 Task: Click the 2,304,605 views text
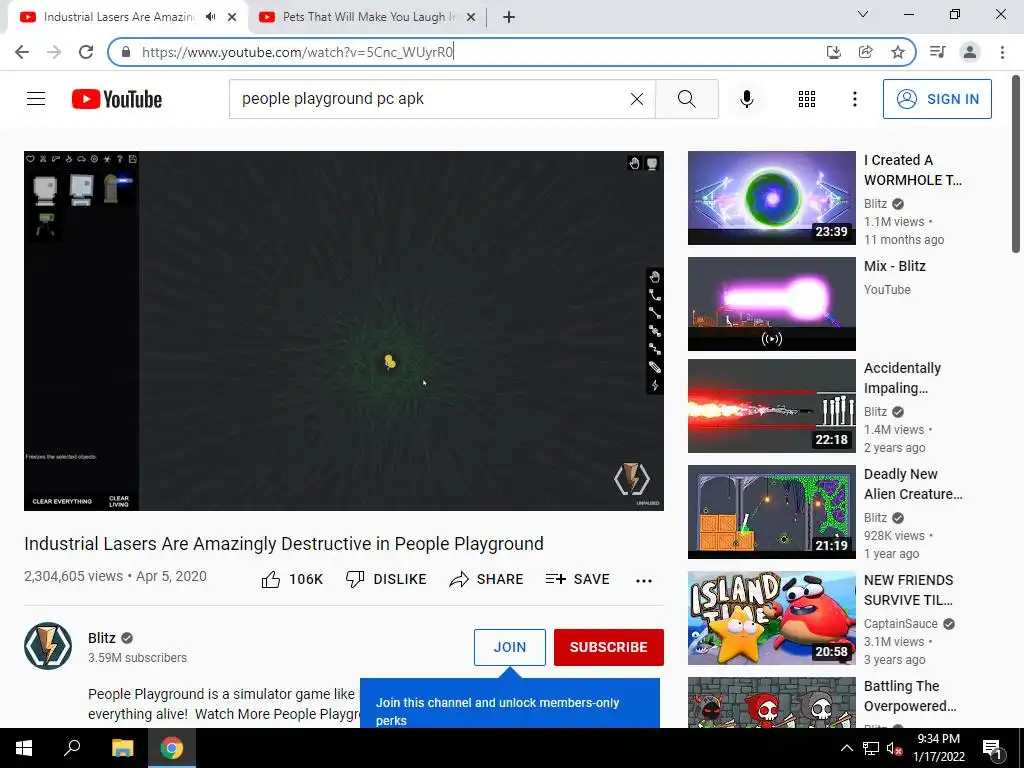(73, 576)
